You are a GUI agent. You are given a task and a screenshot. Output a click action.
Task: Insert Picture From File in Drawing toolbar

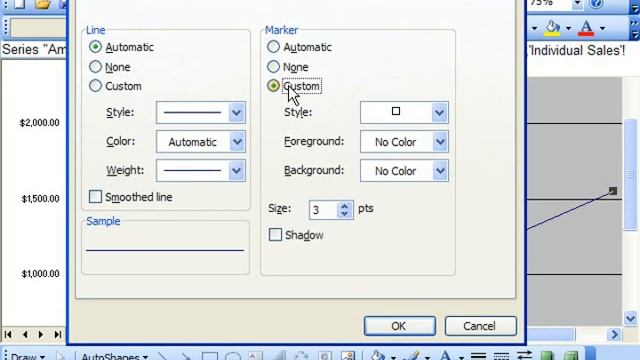point(348,356)
